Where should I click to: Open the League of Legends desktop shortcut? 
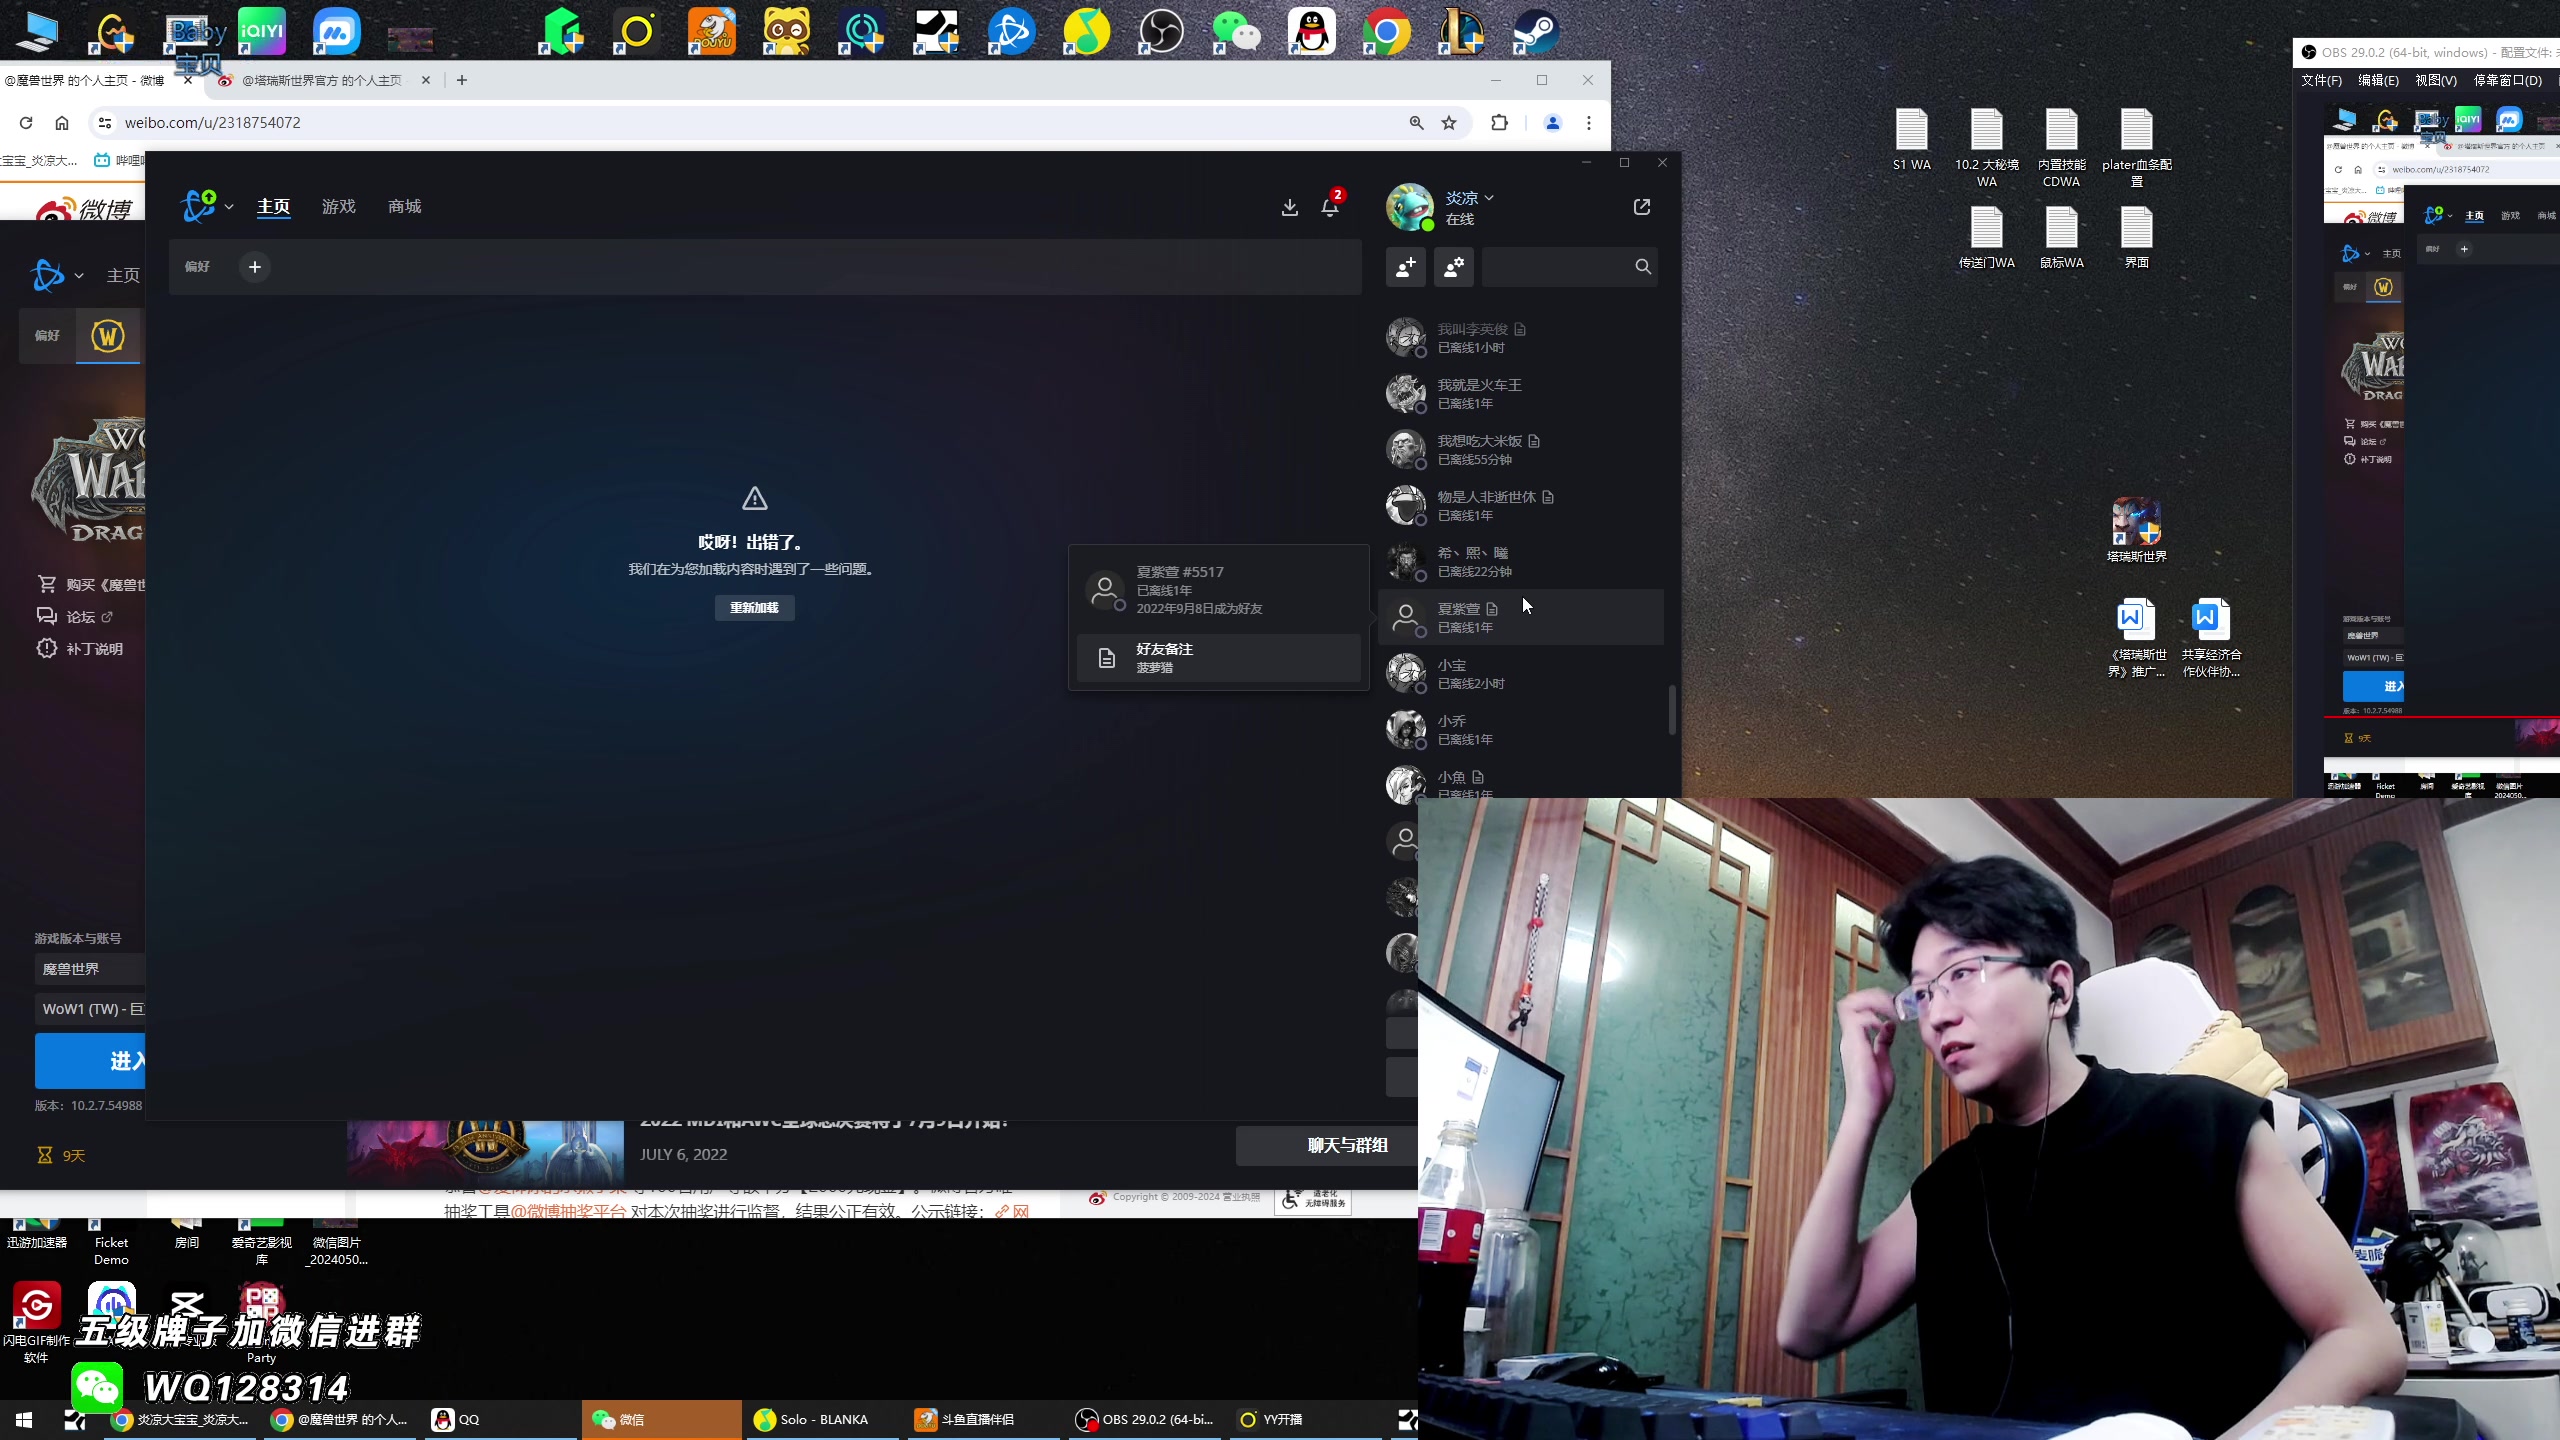(x=1461, y=32)
